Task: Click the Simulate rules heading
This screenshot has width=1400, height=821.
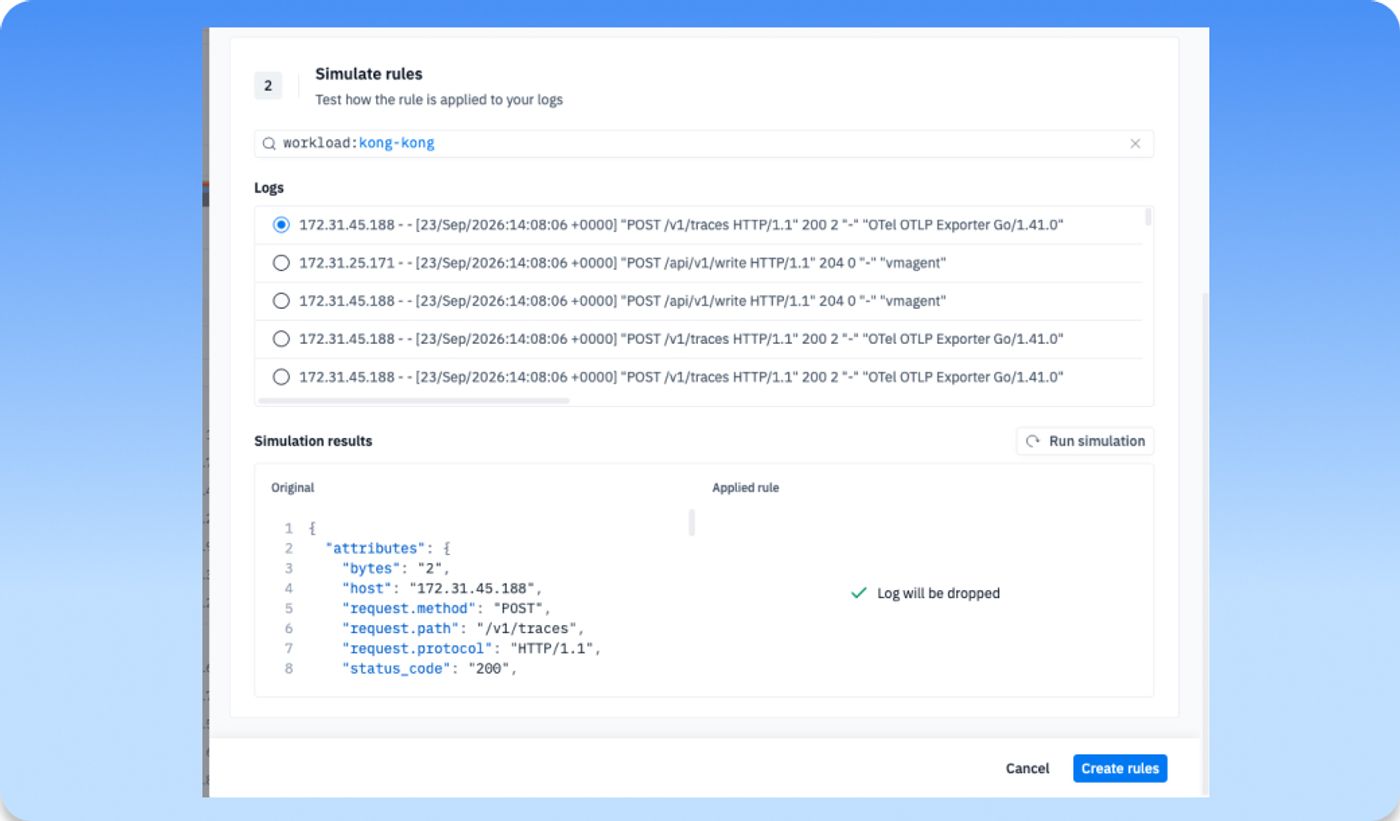Action: click(369, 74)
